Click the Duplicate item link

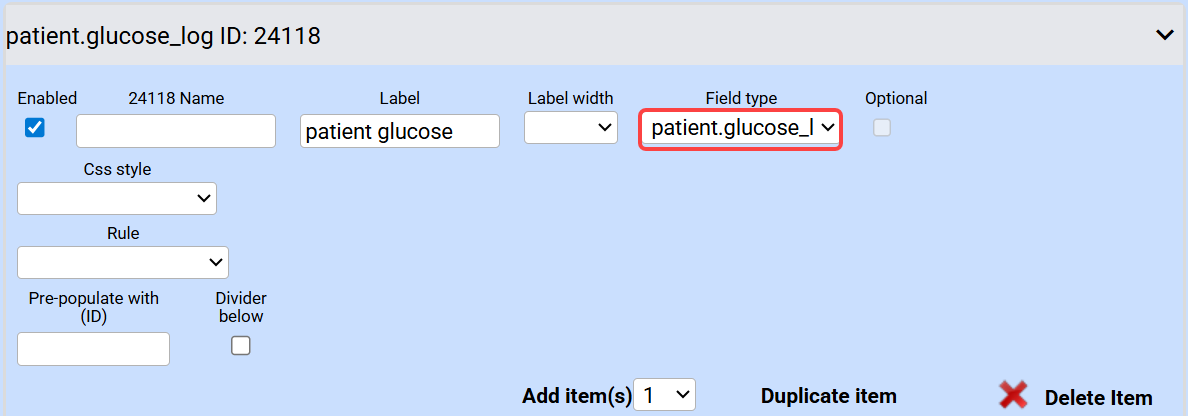pyautogui.click(x=828, y=396)
